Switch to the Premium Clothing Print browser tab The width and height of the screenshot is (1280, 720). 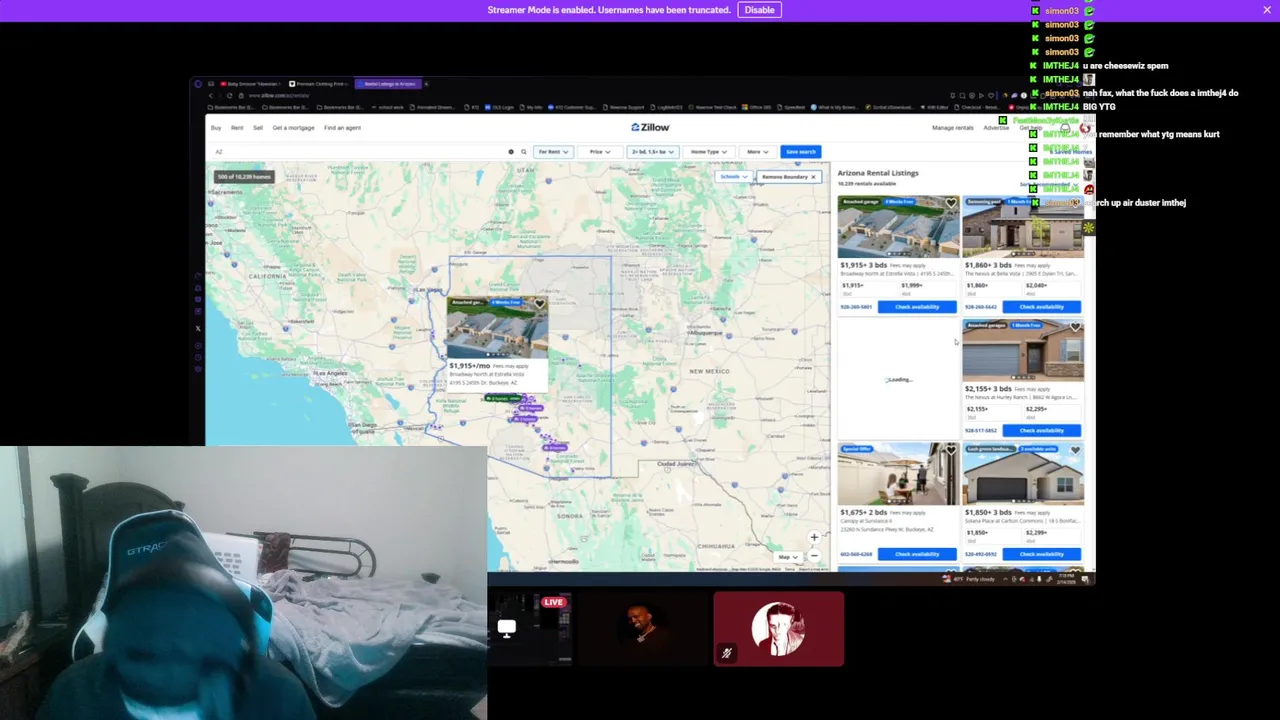pos(317,84)
